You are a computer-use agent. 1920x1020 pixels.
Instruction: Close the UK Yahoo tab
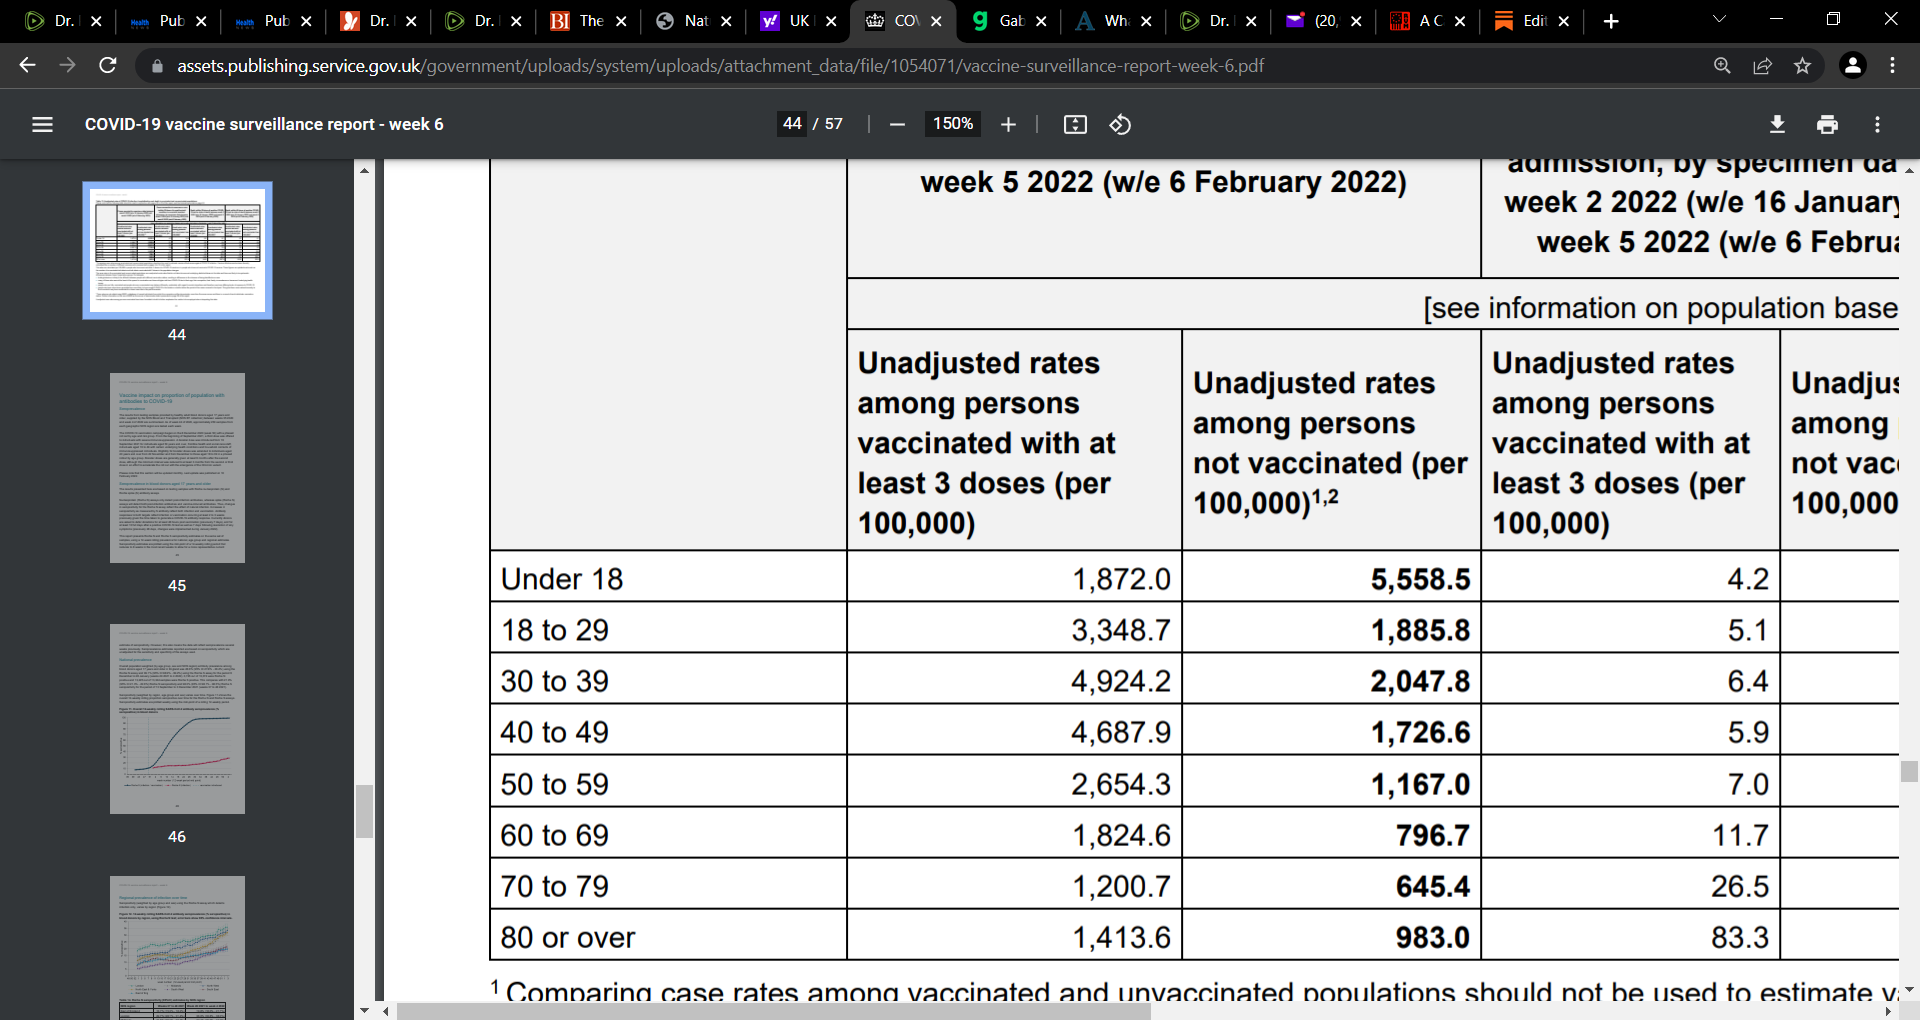click(831, 21)
